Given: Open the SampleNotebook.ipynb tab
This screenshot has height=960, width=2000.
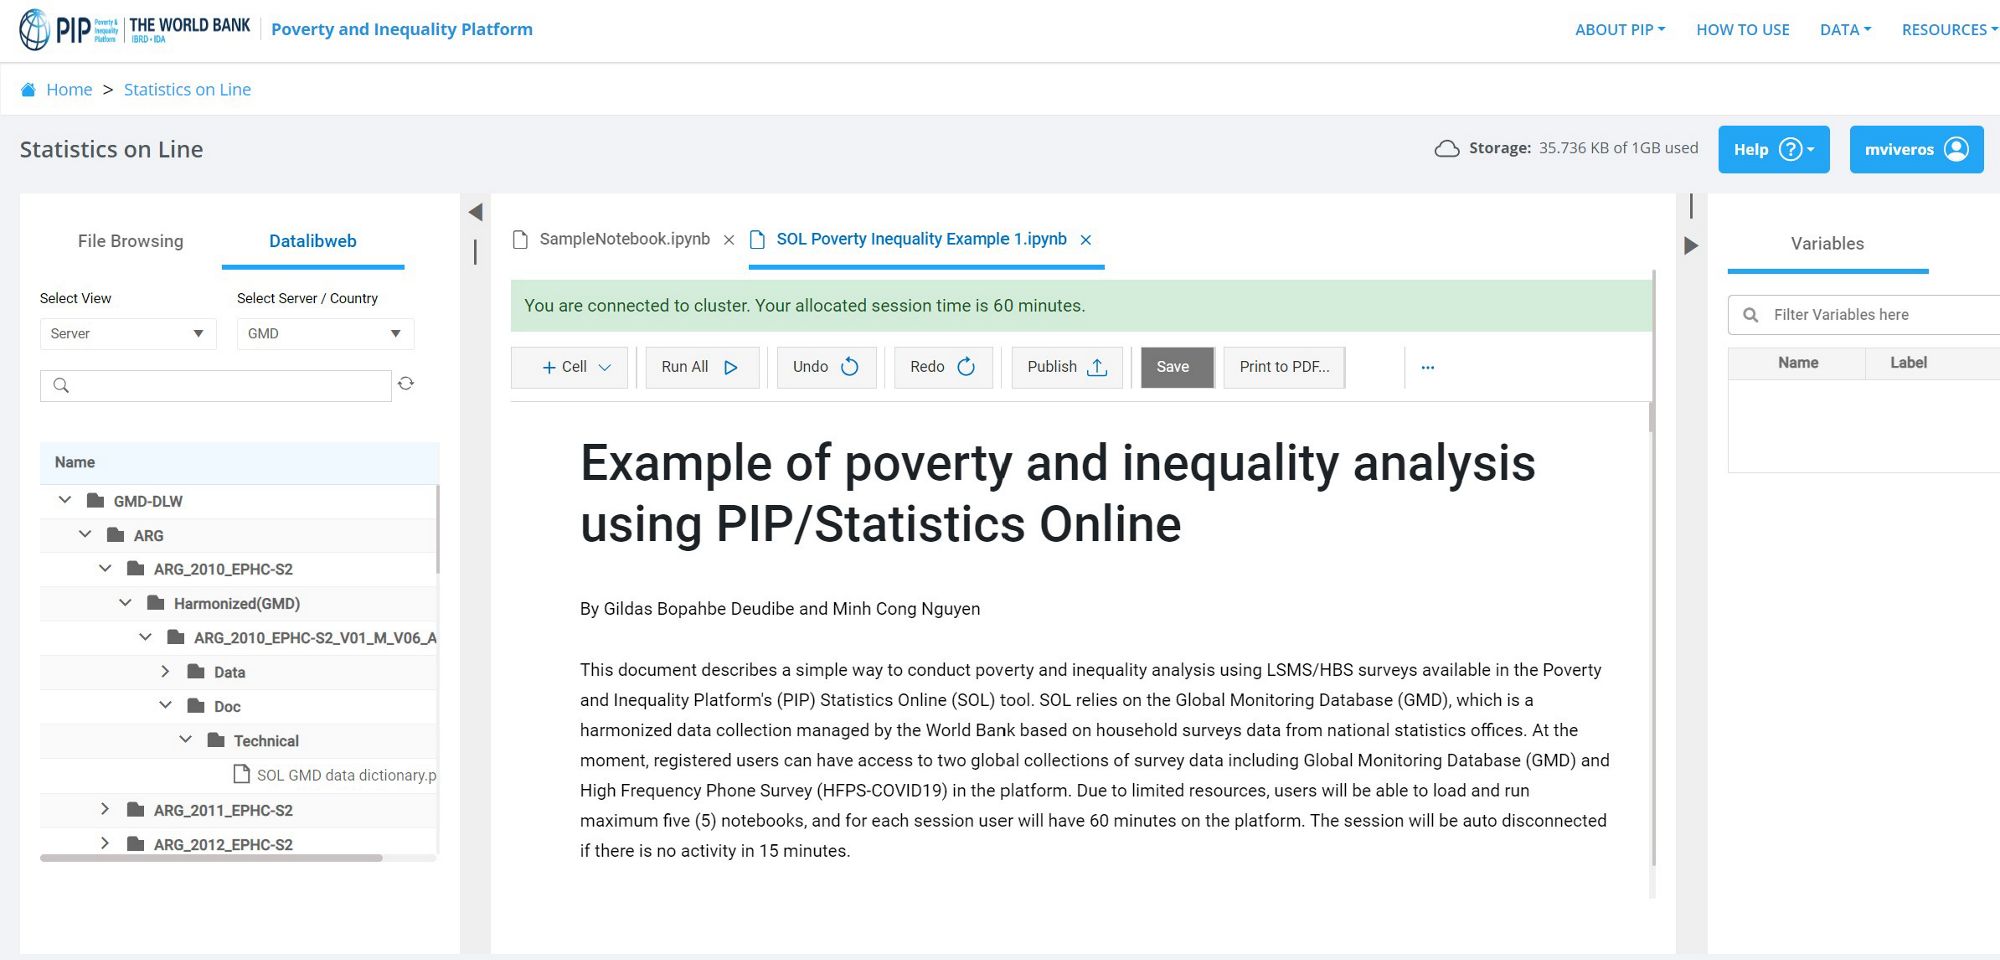Looking at the screenshot, I should click(623, 239).
